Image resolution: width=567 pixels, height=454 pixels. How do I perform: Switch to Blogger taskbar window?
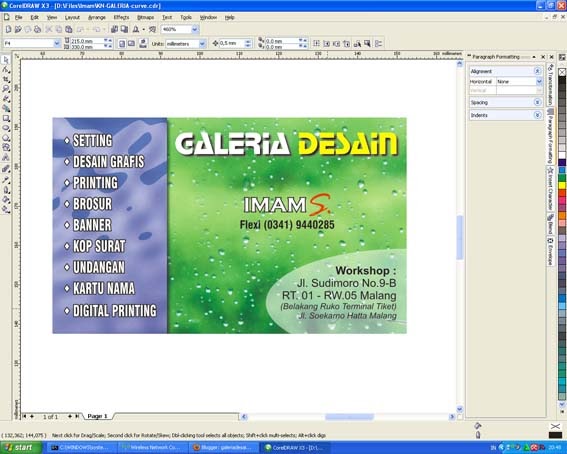(x=225, y=447)
